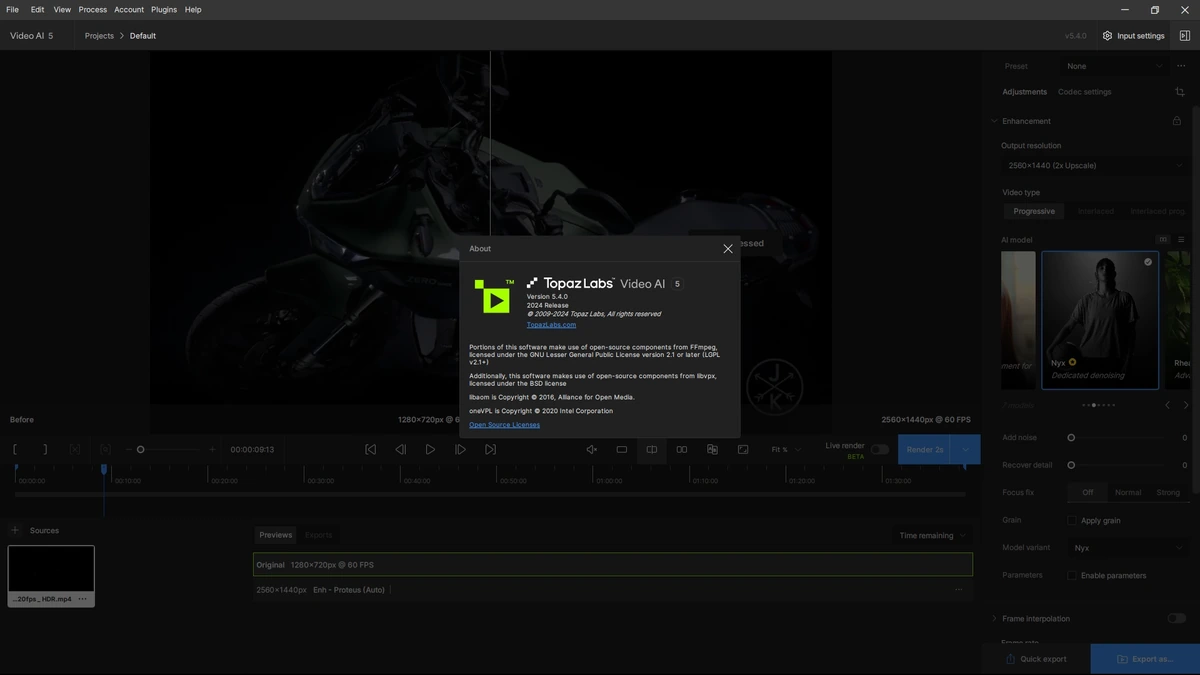The width and height of the screenshot is (1200, 675).
Task: Click the Export as button
Action: [x=1145, y=659]
